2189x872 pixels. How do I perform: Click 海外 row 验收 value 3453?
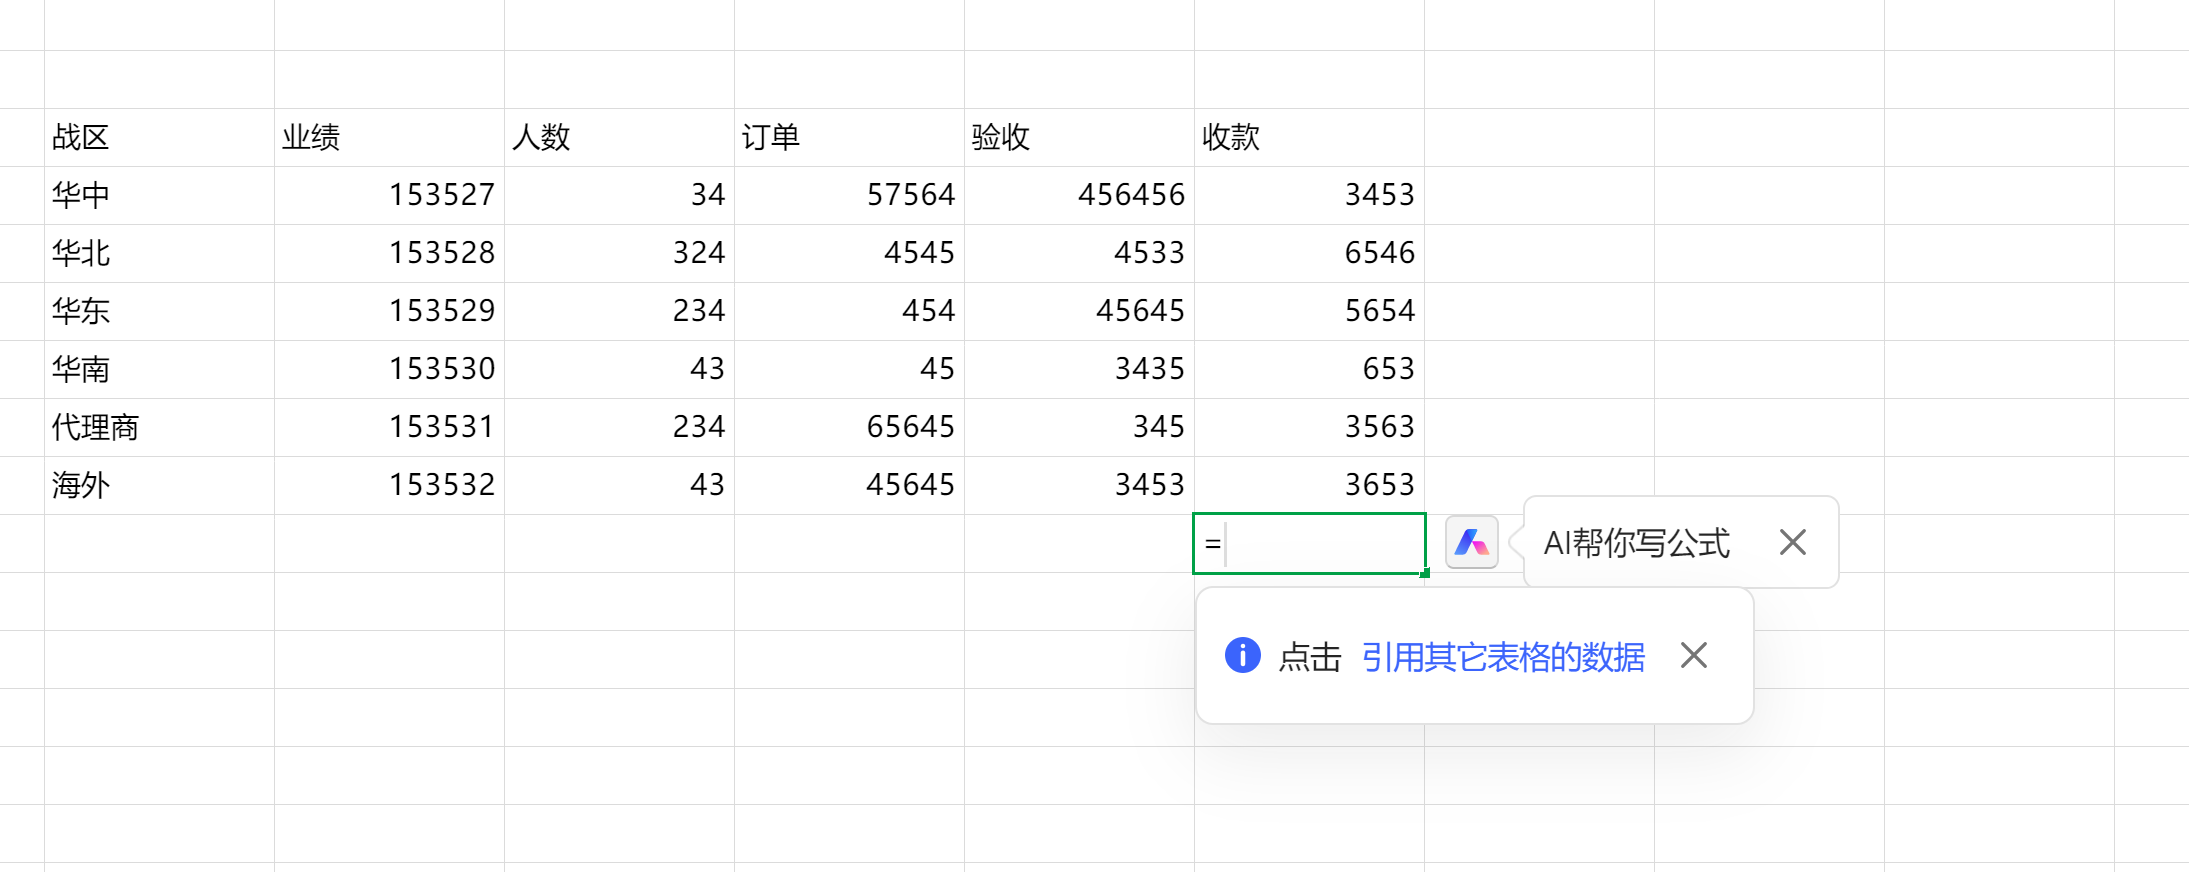tap(1079, 485)
